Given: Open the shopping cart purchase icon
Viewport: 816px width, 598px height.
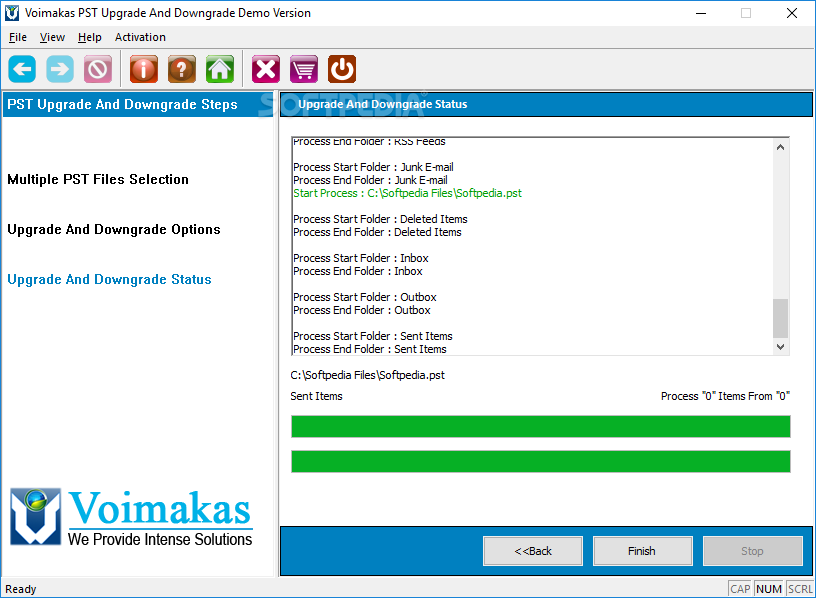Looking at the screenshot, I should click(x=304, y=69).
